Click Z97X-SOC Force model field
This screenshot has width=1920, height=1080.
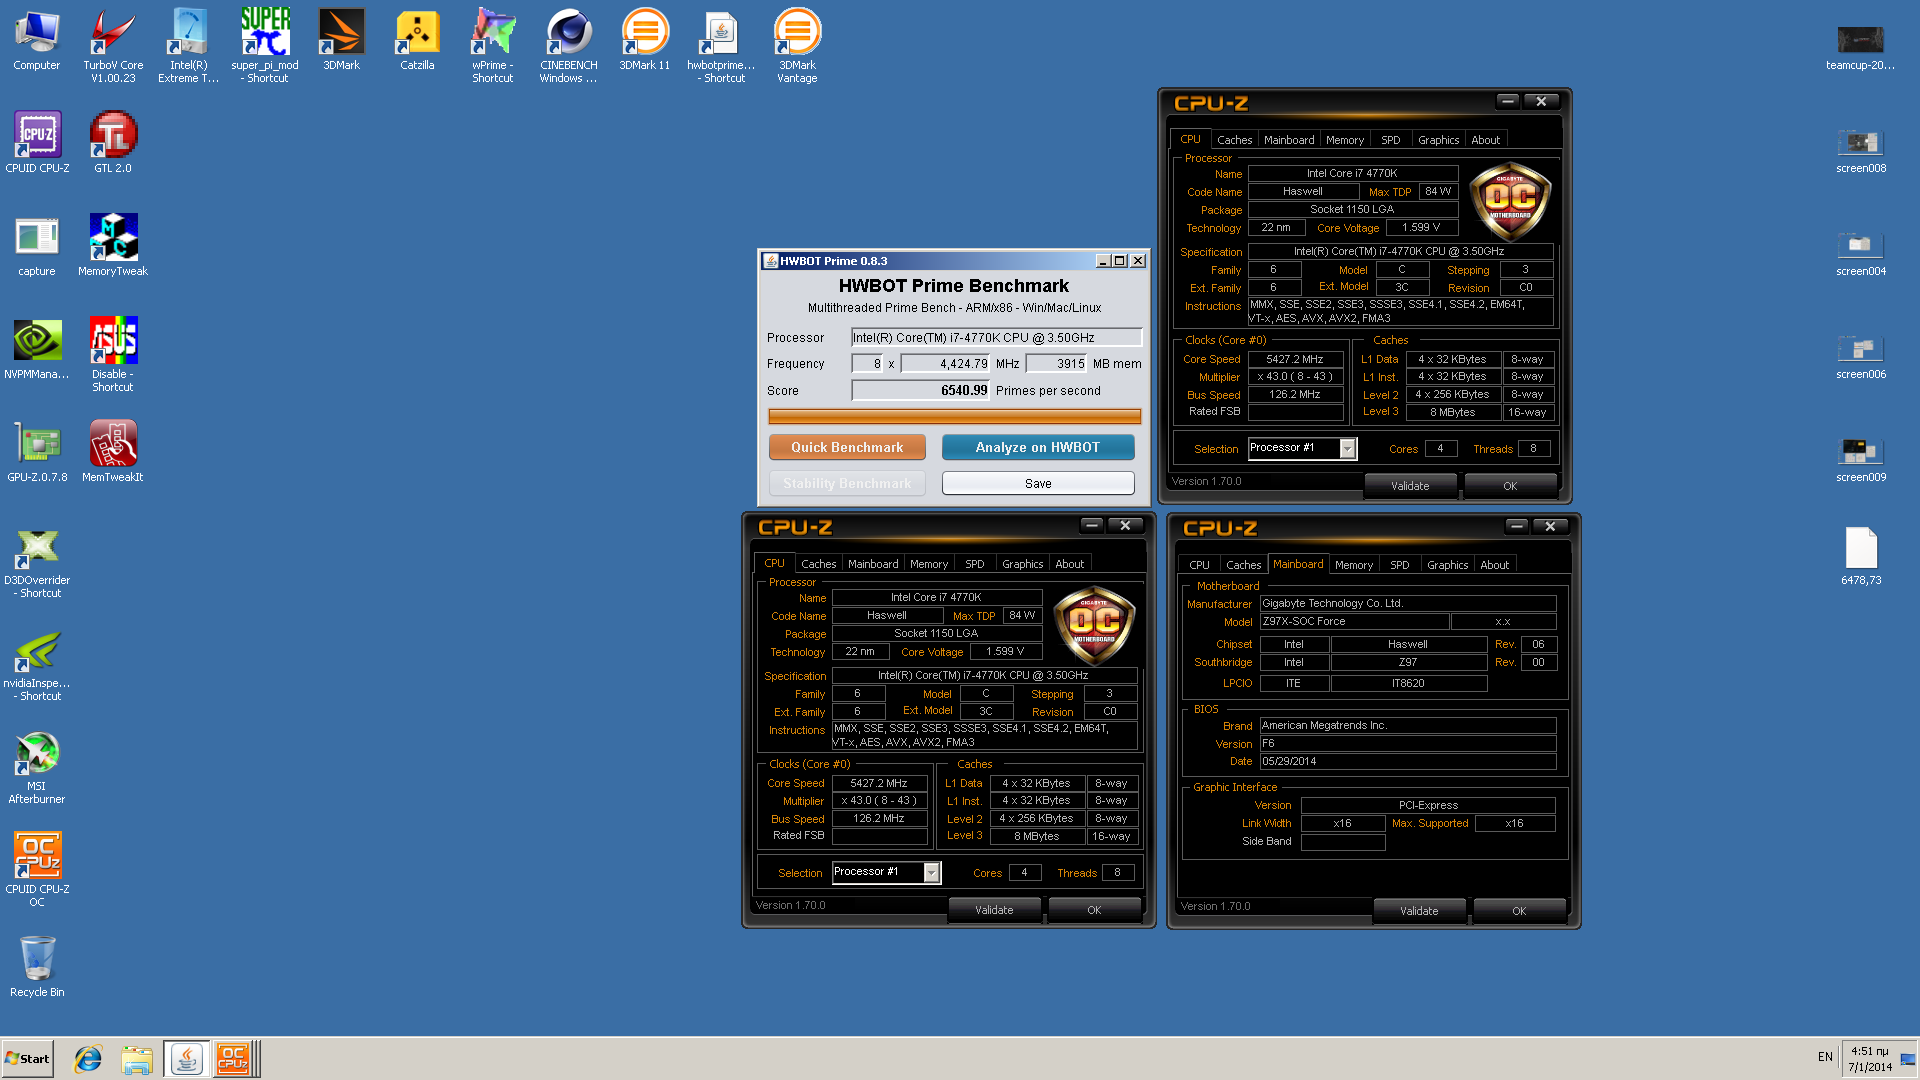(x=1353, y=622)
